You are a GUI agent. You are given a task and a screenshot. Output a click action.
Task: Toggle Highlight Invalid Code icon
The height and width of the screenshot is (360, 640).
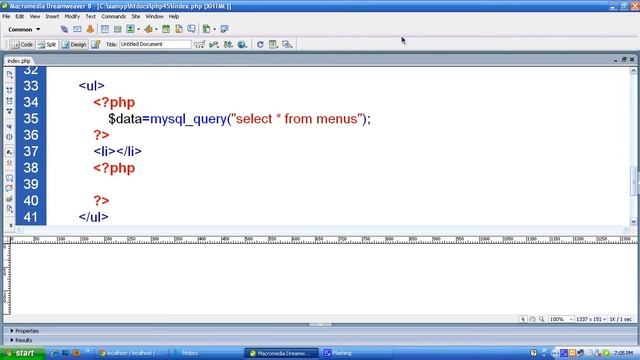pos(9,162)
